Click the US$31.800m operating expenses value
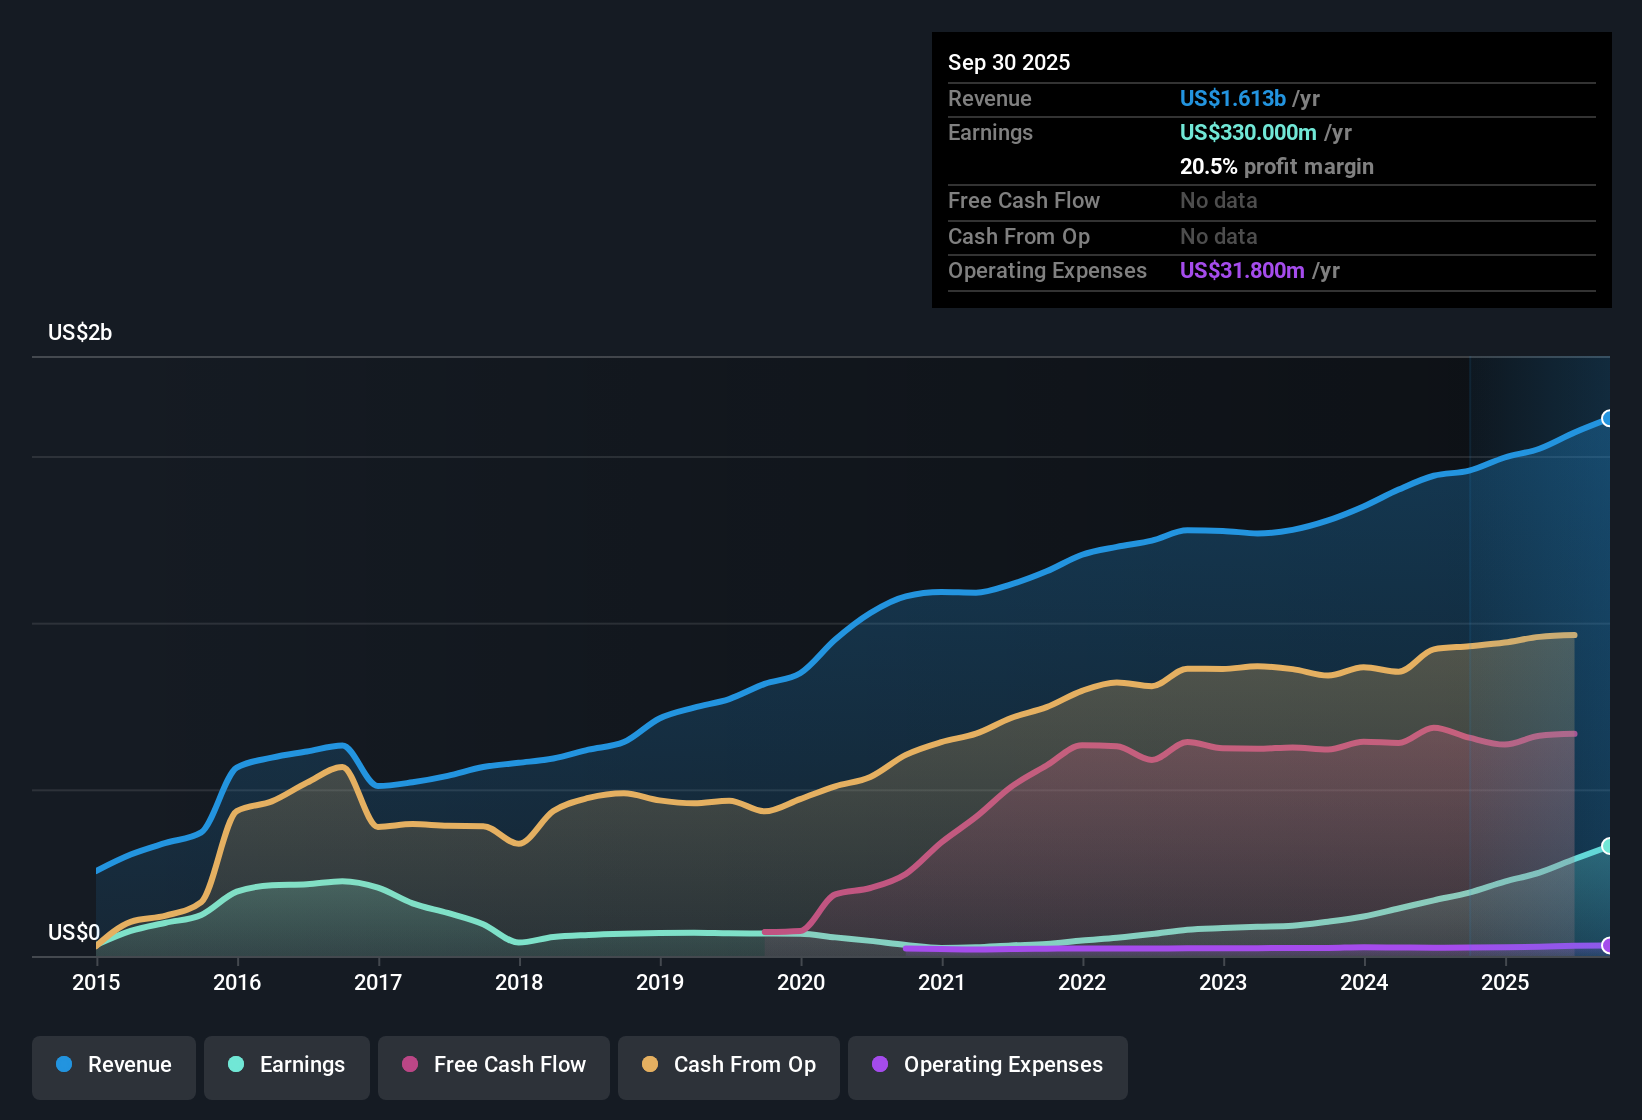 click(x=1242, y=270)
